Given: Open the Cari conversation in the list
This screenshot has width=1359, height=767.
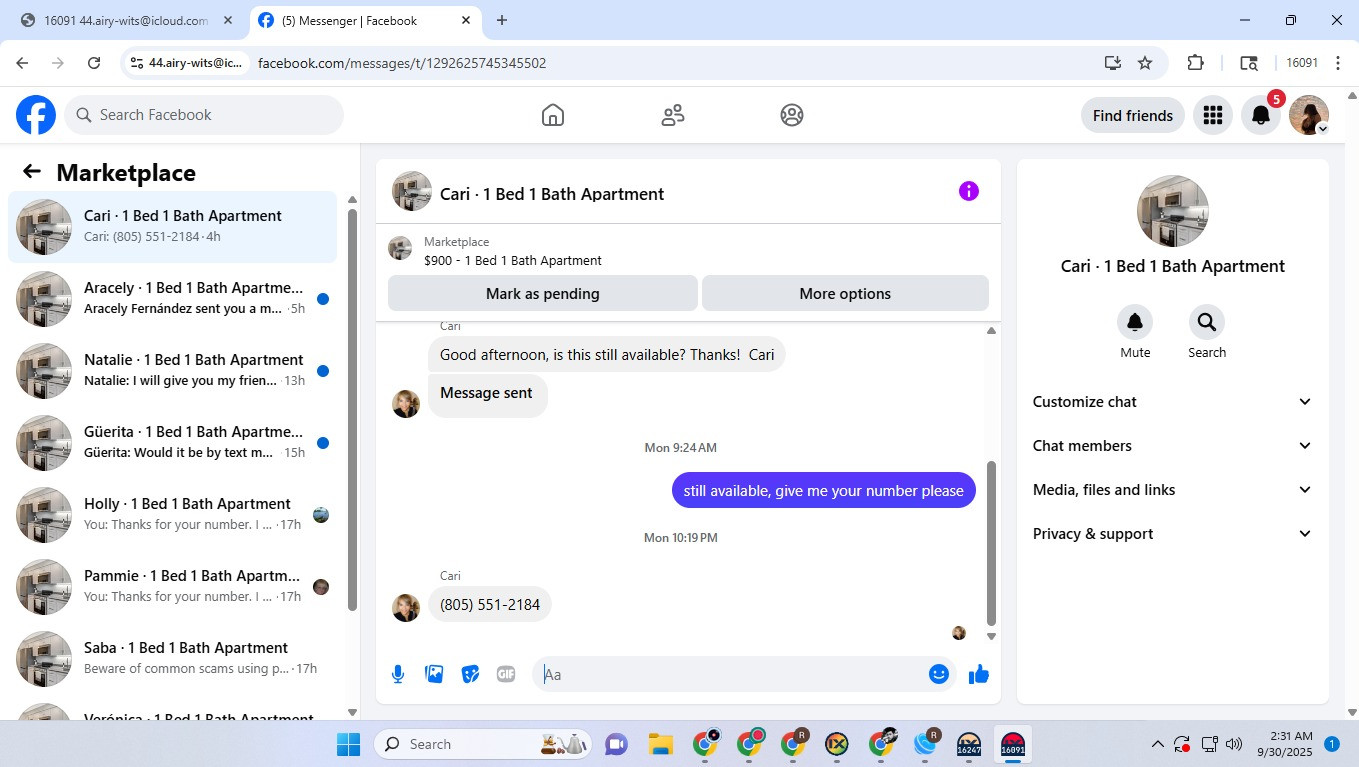Looking at the screenshot, I should (x=172, y=227).
